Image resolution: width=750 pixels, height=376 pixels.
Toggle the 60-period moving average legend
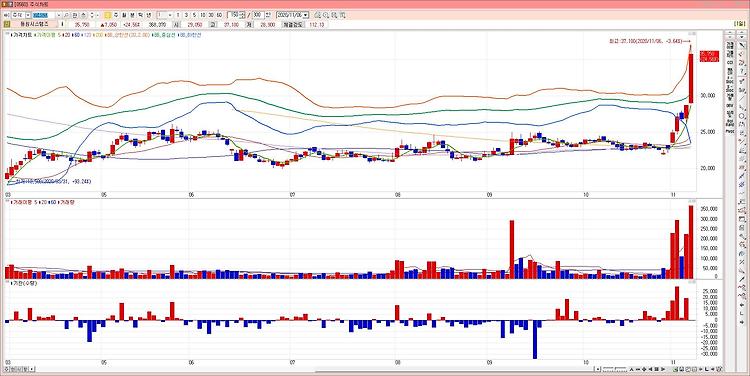click(76, 35)
